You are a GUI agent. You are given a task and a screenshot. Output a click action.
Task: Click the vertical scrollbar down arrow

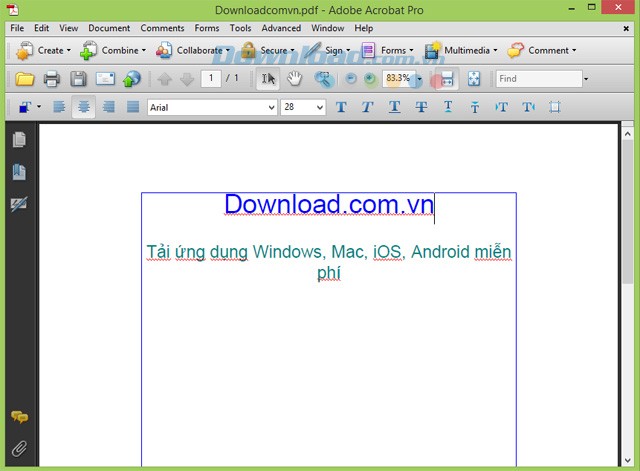[628, 460]
